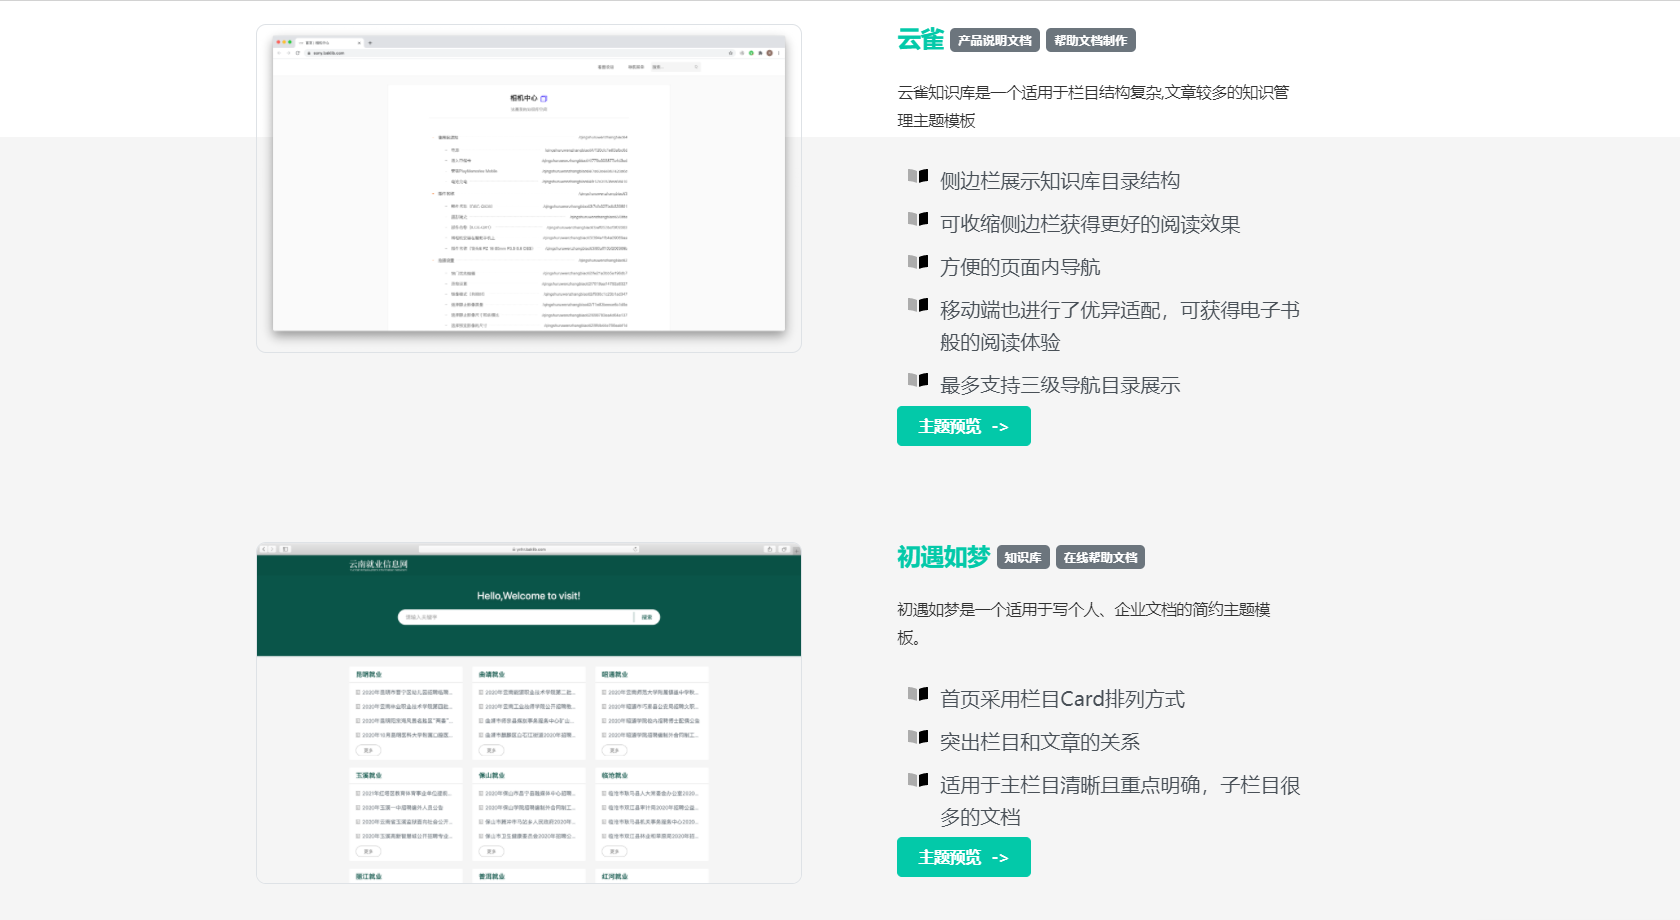This screenshot has width=1680, height=920.
Task: Click the text 方便的页面内导航
Action: click(1020, 267)
